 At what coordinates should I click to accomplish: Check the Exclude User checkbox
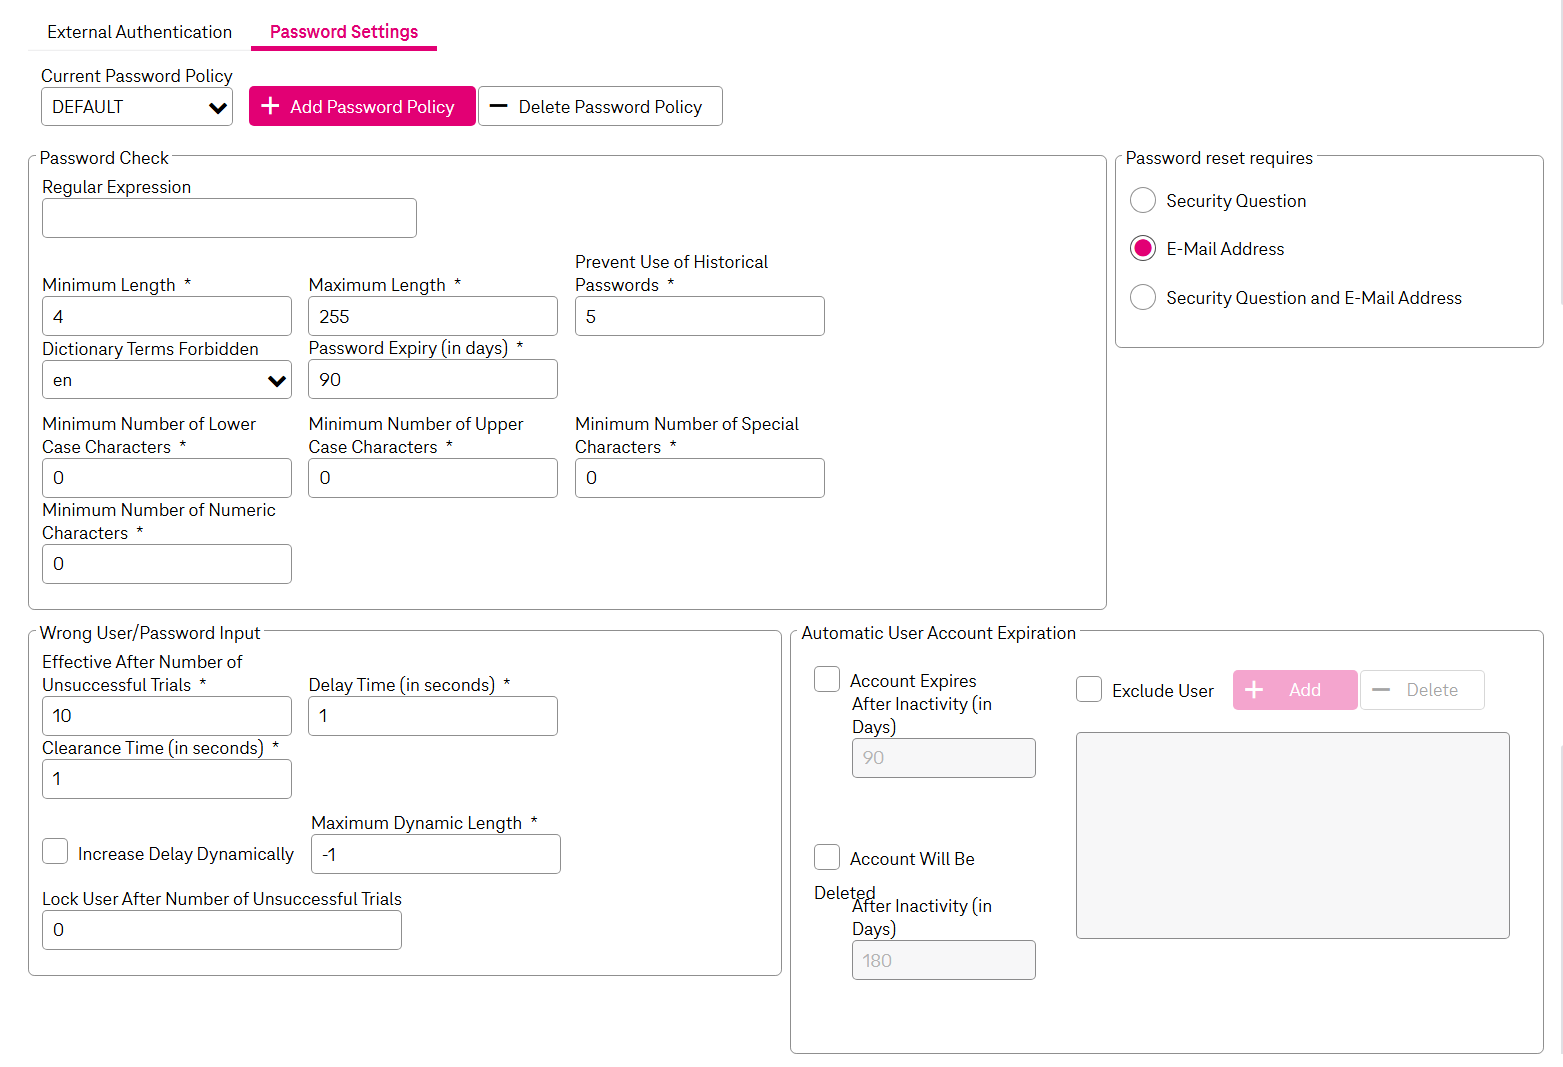pos(1089,690)
